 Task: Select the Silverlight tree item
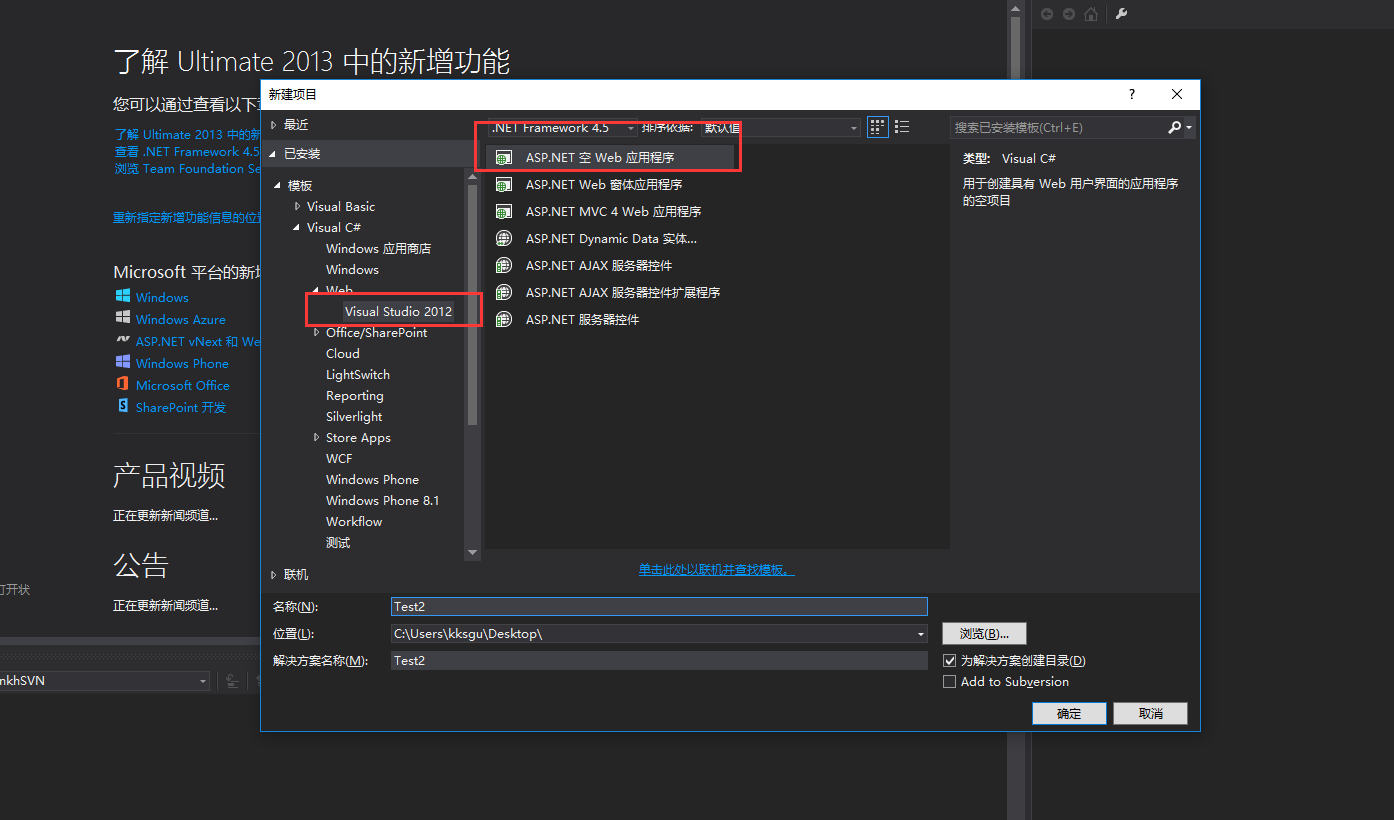354,417
